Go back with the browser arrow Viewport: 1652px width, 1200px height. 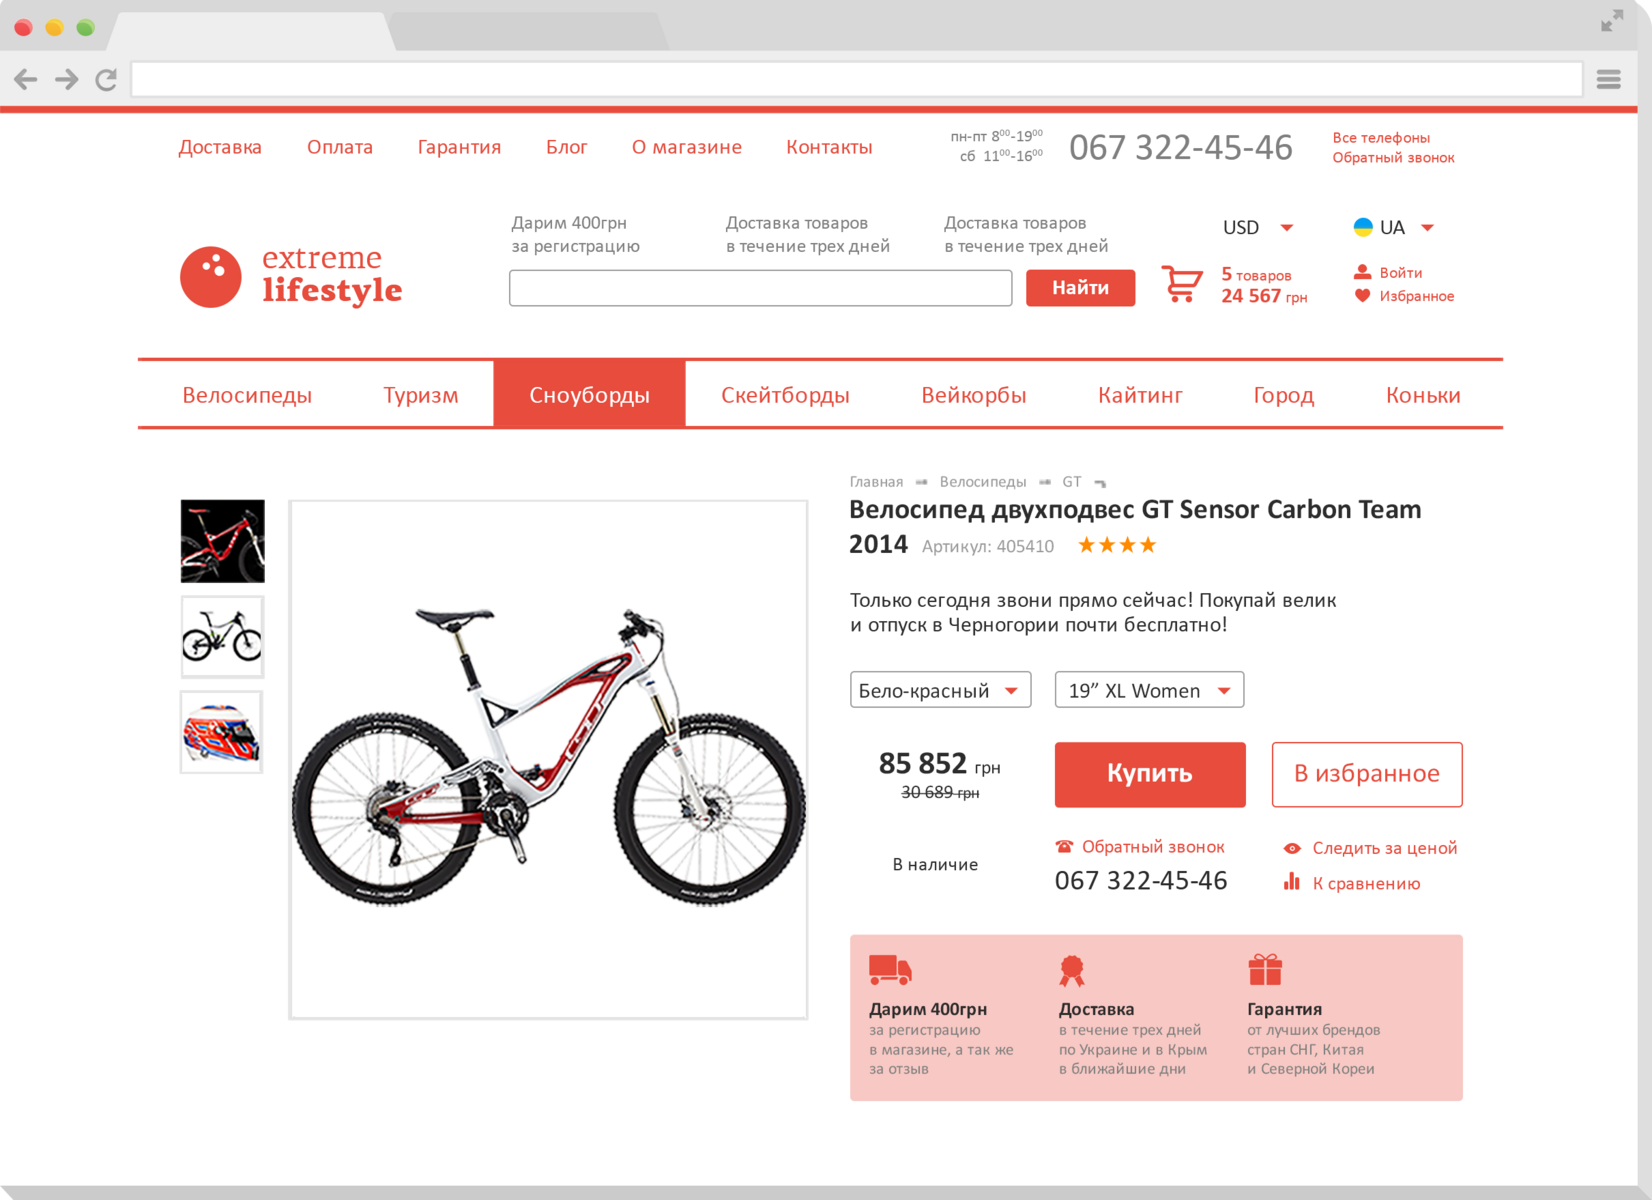26,79
